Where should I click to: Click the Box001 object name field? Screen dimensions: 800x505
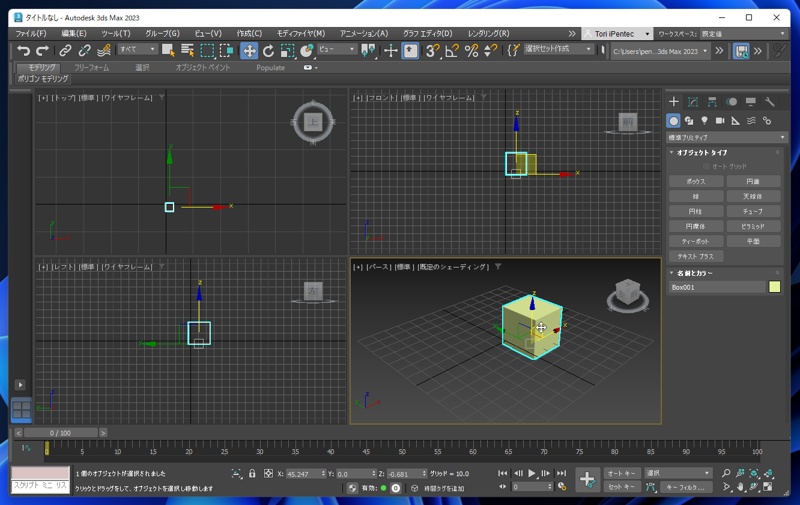click(717, 287)
